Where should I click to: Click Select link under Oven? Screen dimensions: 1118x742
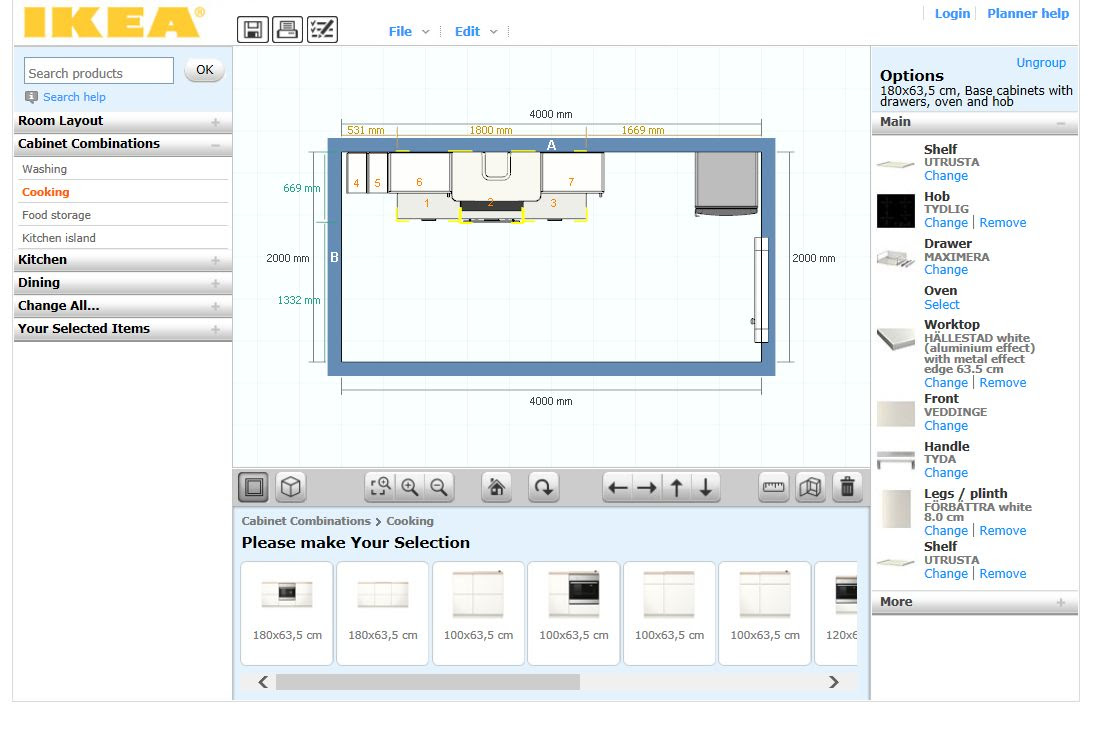pyautogui.click(x=942, y=304)
